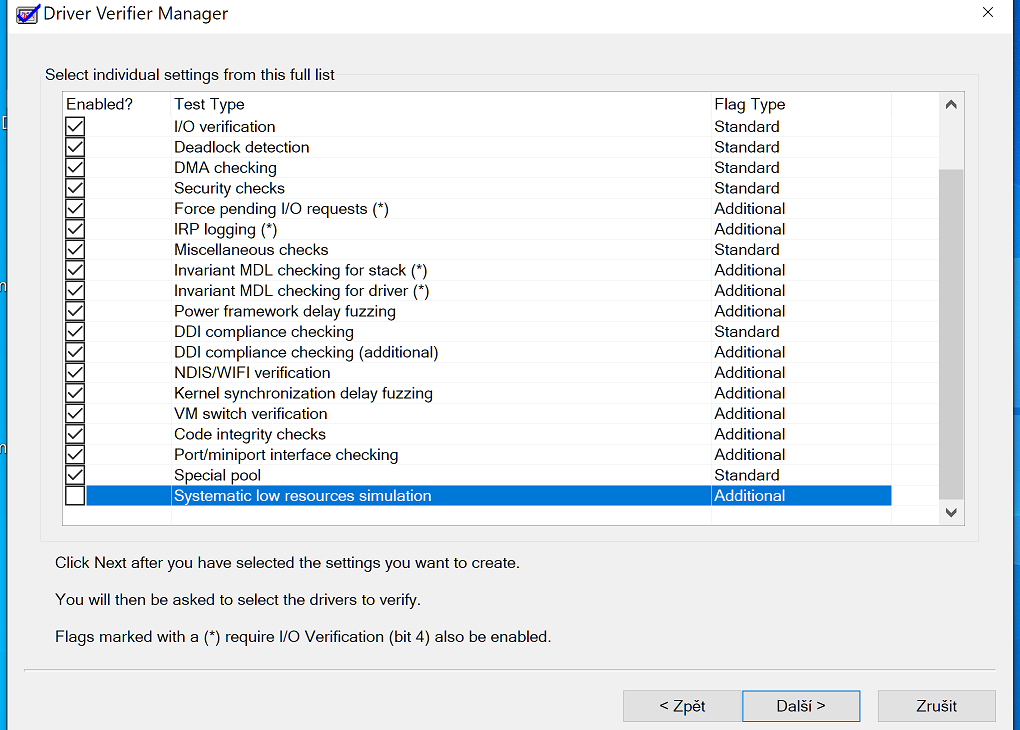Go back with the Zpět button
The height and width of the screenshot is (730, 1020).
682,706
